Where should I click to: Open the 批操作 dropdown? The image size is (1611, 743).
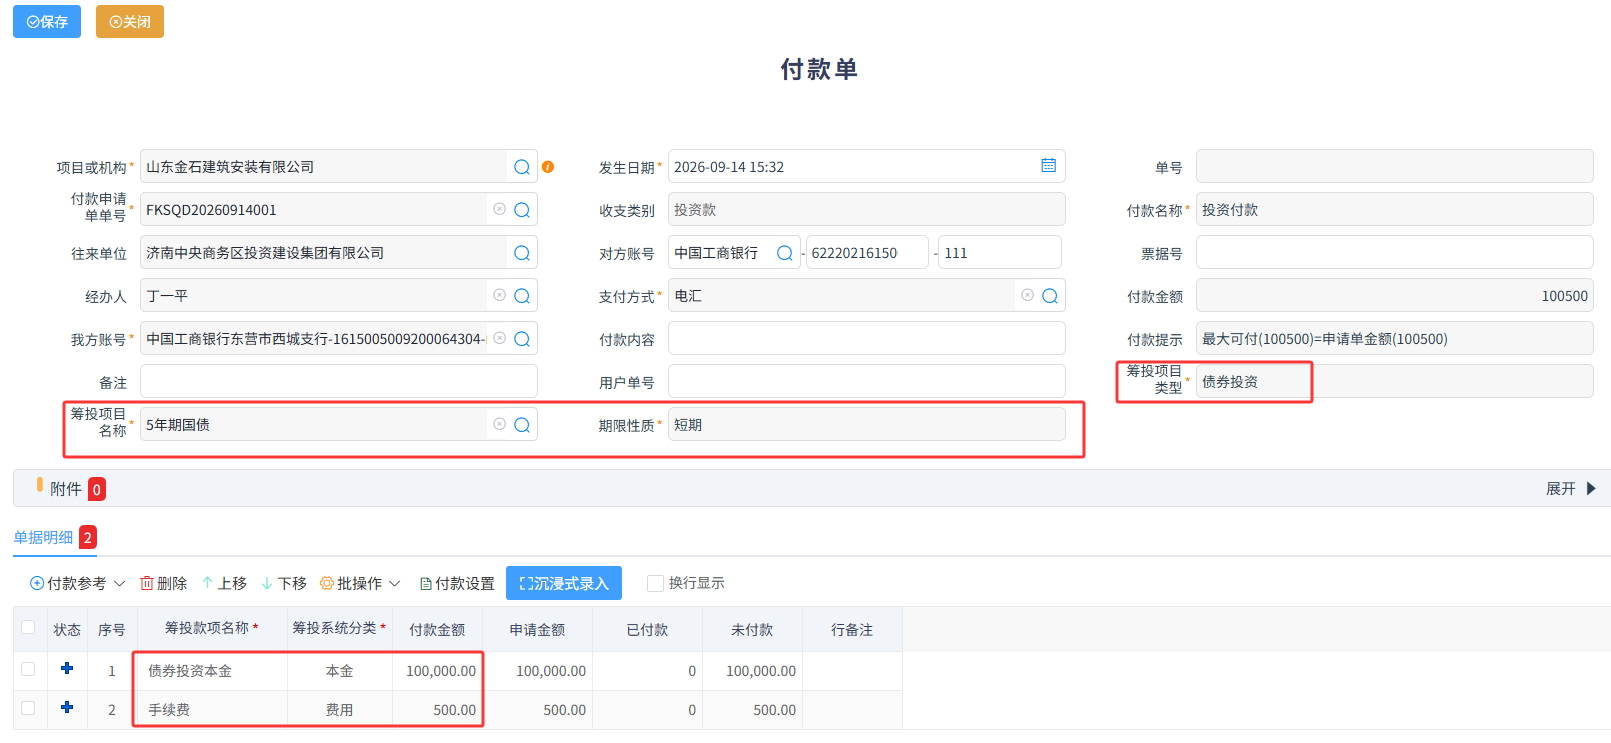click(360, 583)
